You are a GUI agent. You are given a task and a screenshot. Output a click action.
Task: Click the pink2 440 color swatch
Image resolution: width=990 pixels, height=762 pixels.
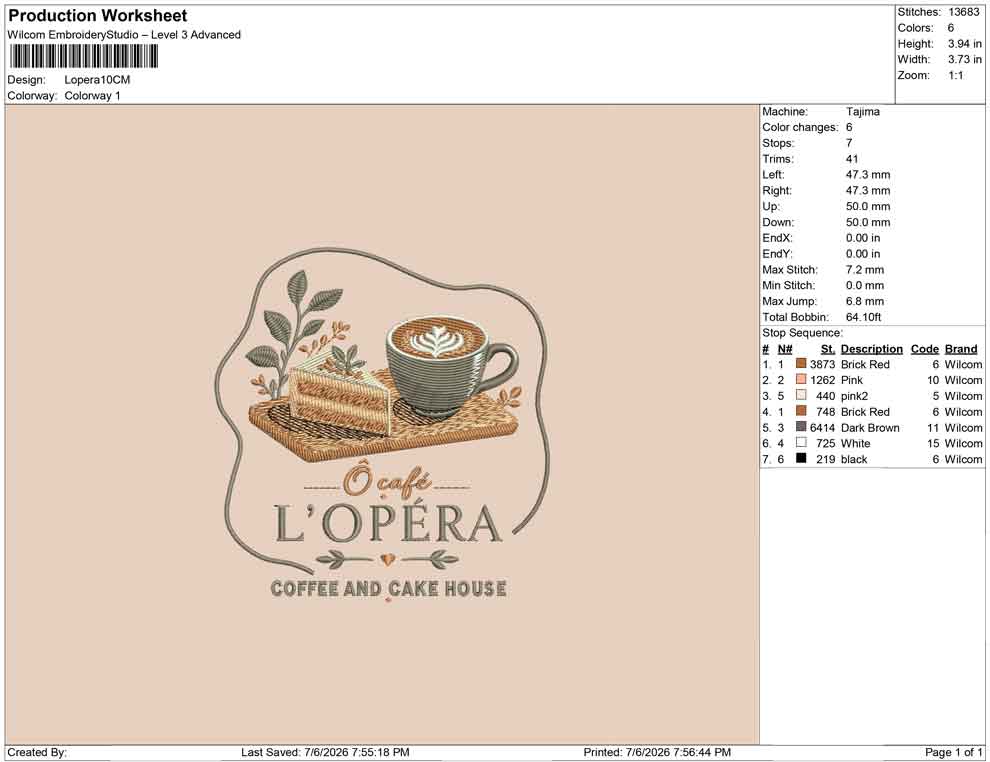tap(801, 395)
